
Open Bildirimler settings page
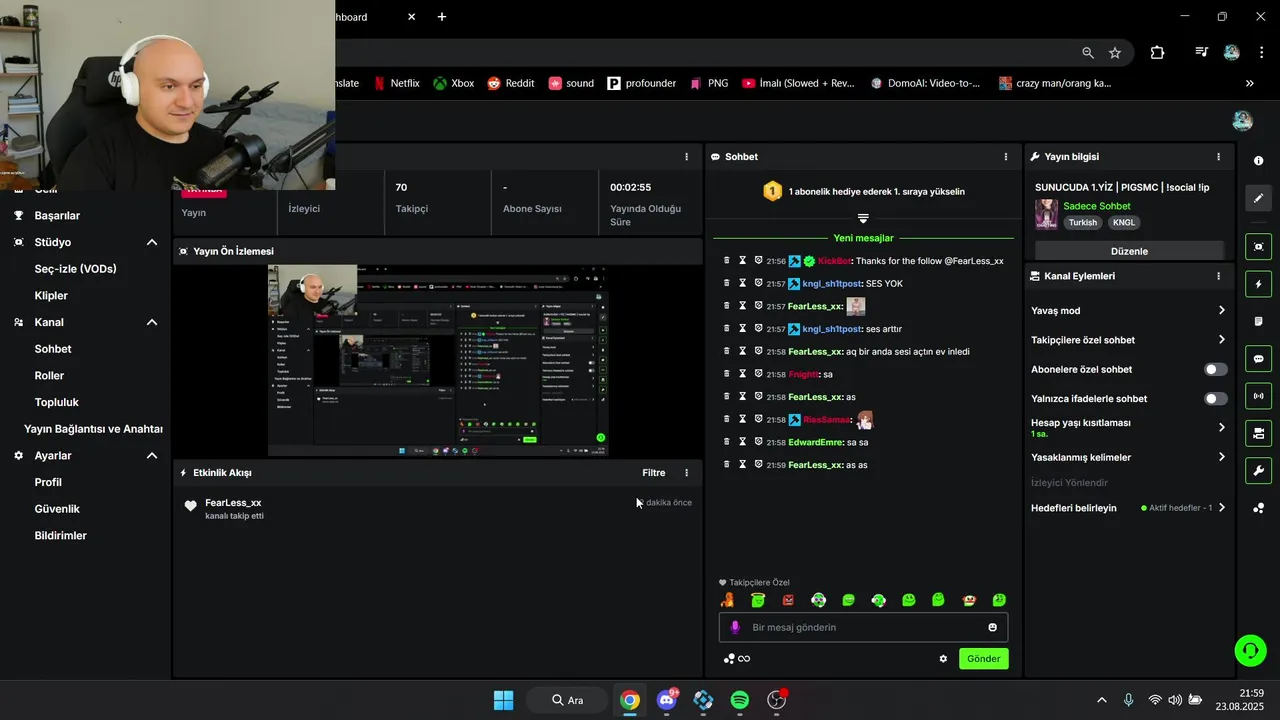(60, 536)
